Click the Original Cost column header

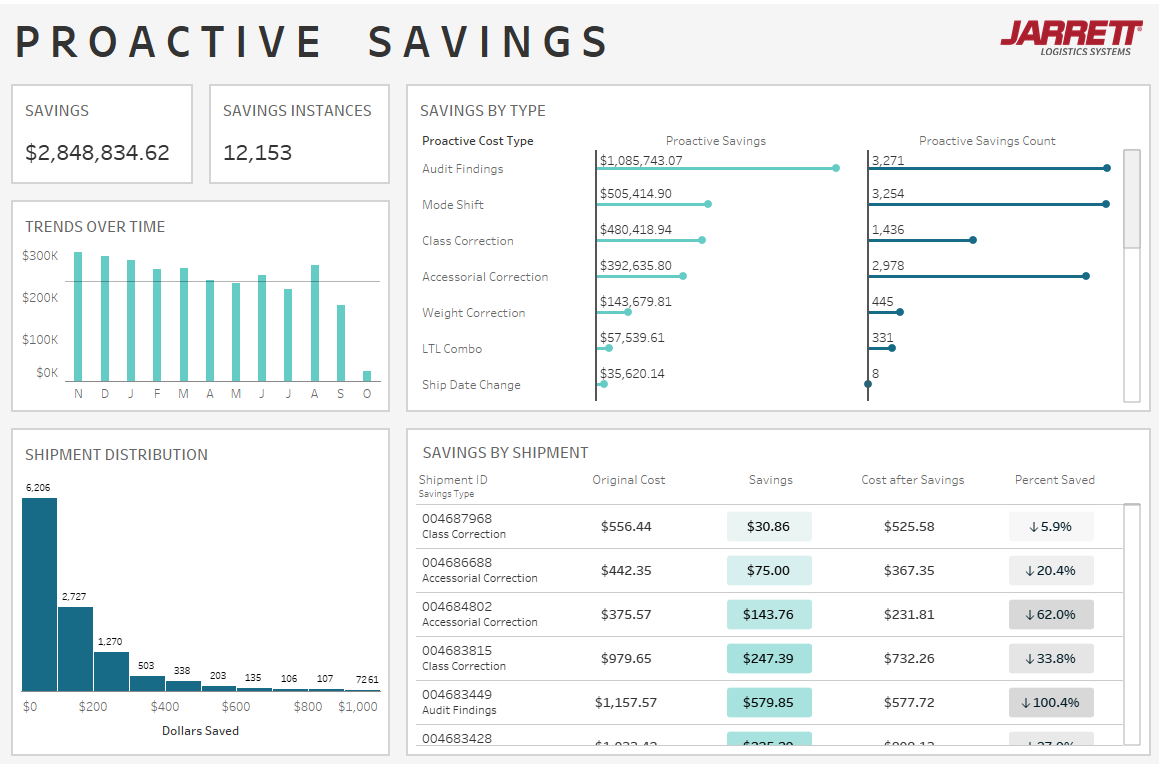[x=628, y=480]
